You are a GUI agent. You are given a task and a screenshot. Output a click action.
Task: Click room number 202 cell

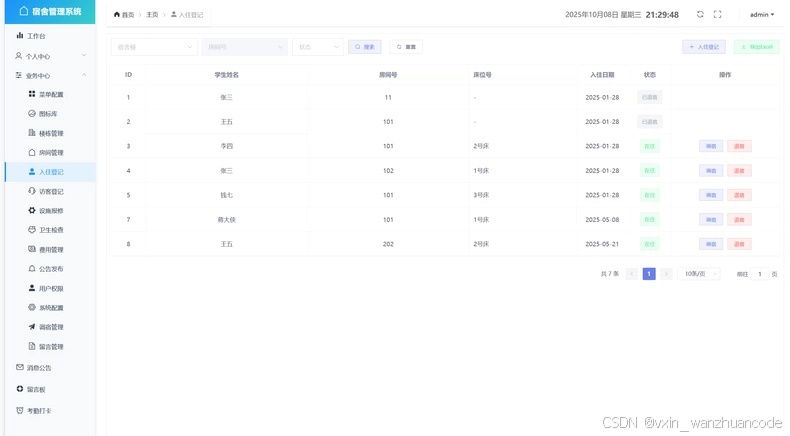(x=388, y=244)
